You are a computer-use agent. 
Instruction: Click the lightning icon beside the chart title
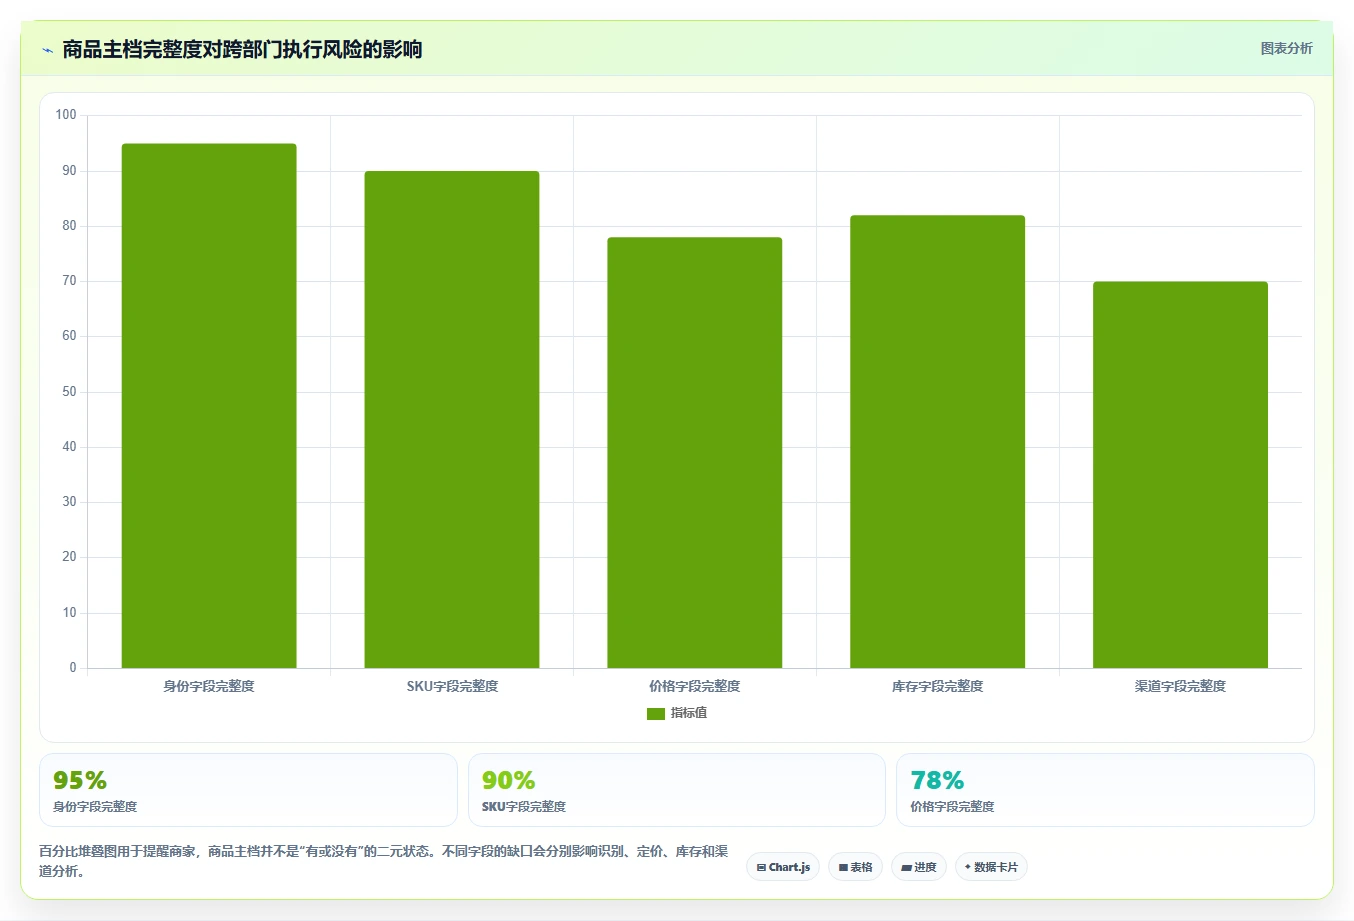click(47, 50)
